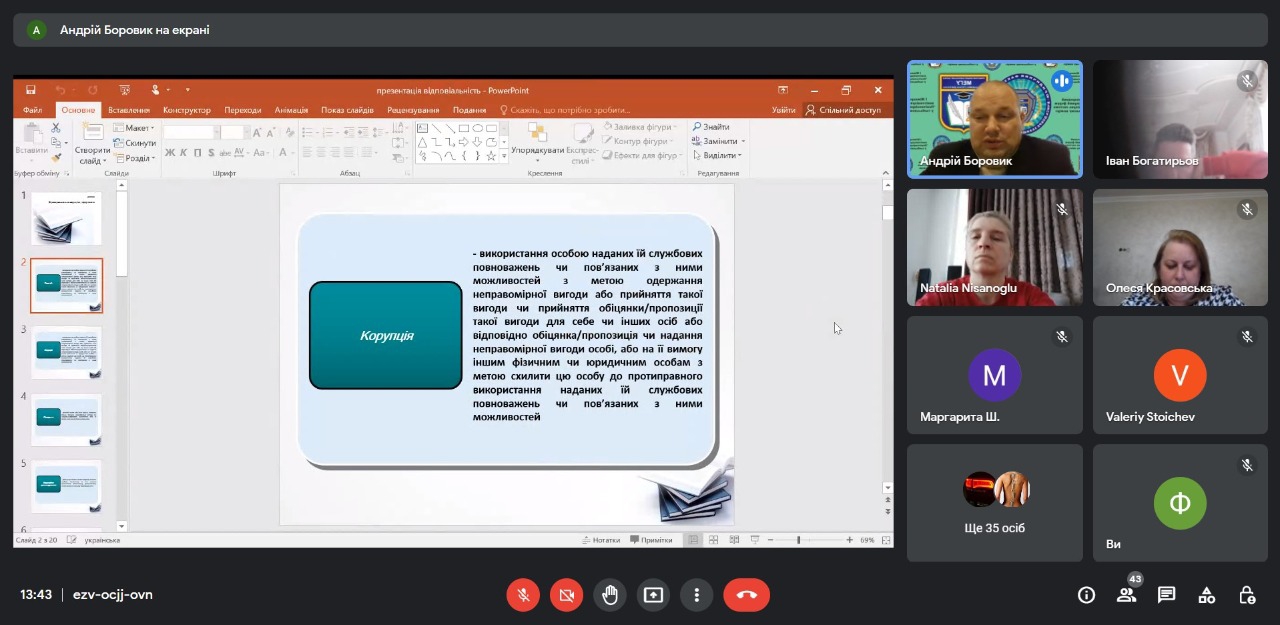The image size is (1280, 625).
Task: Open the font name combo box
Action: coord(191,132)
